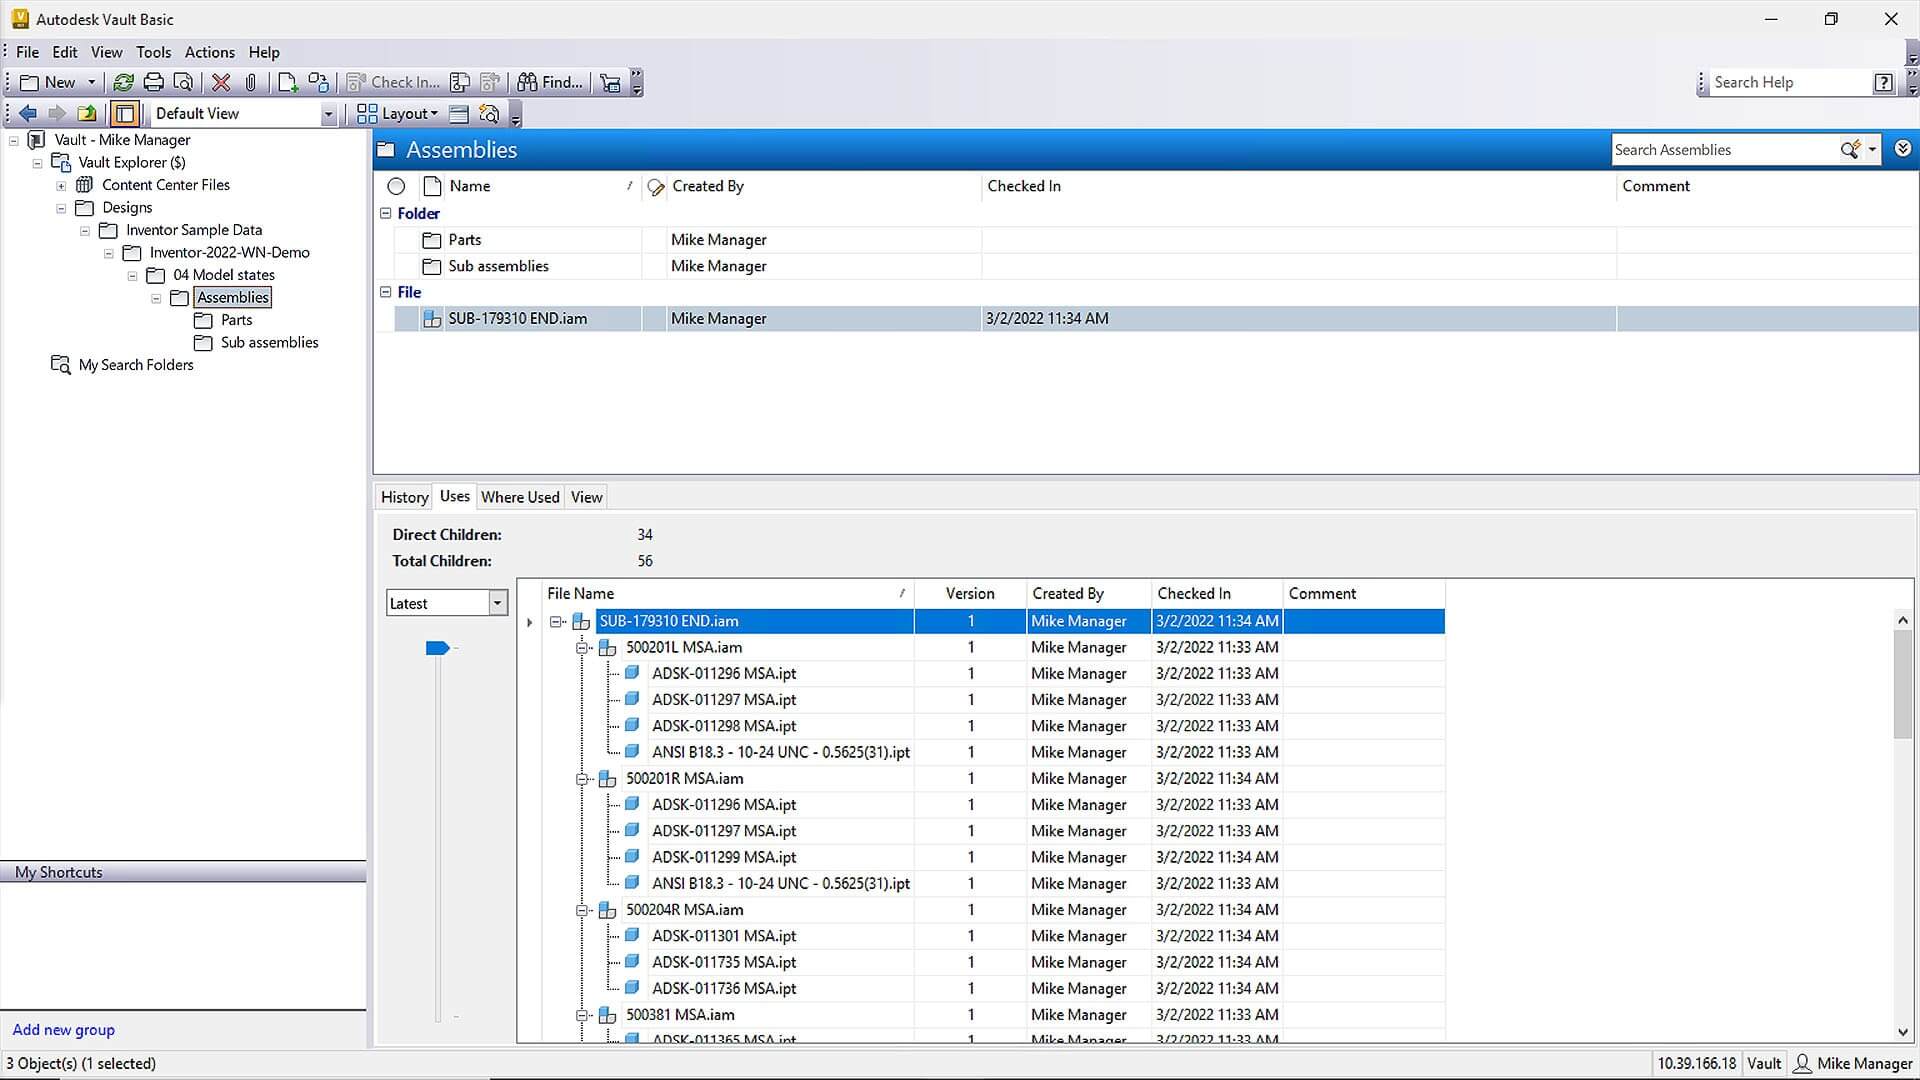Viewport: 1920px width, 1080px height.
Task: Collapse the 04 Model states node
Action: click(132, 275)
